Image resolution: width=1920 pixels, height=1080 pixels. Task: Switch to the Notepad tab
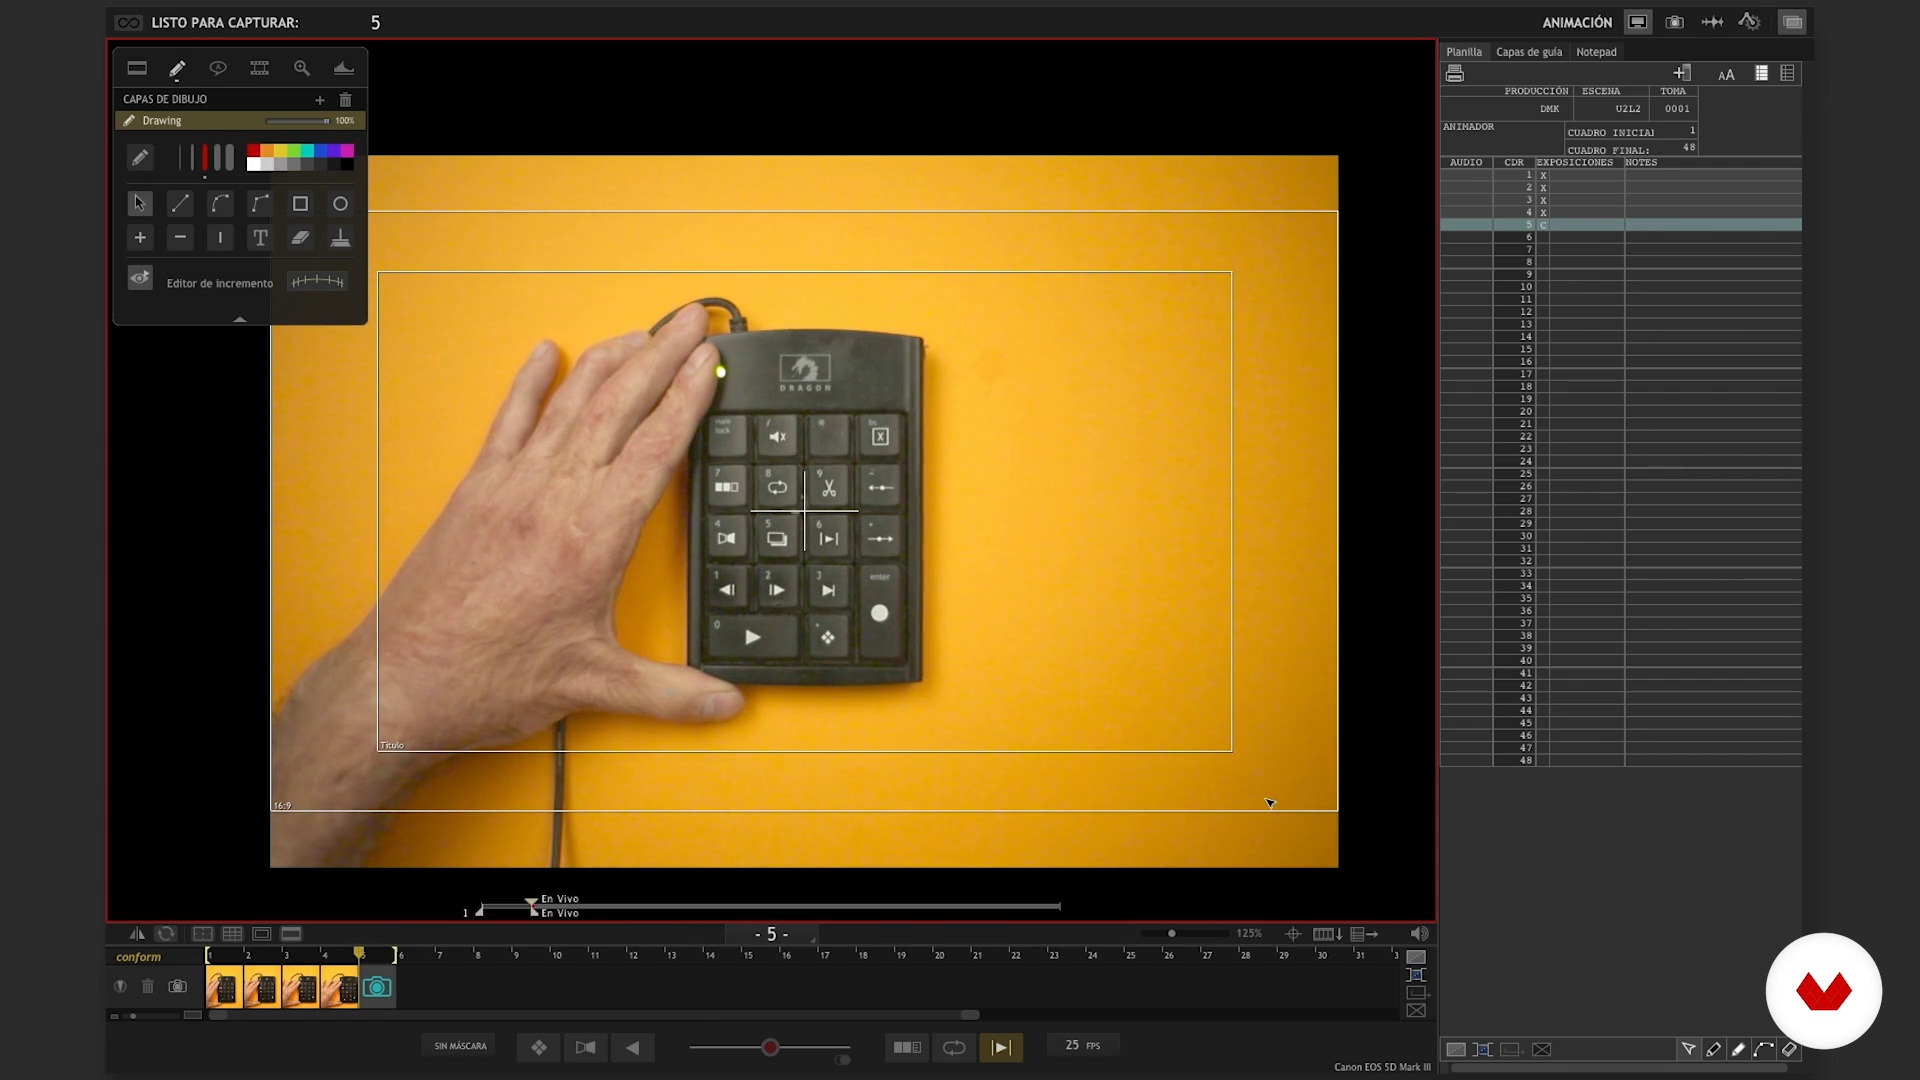coord(1596,52)
